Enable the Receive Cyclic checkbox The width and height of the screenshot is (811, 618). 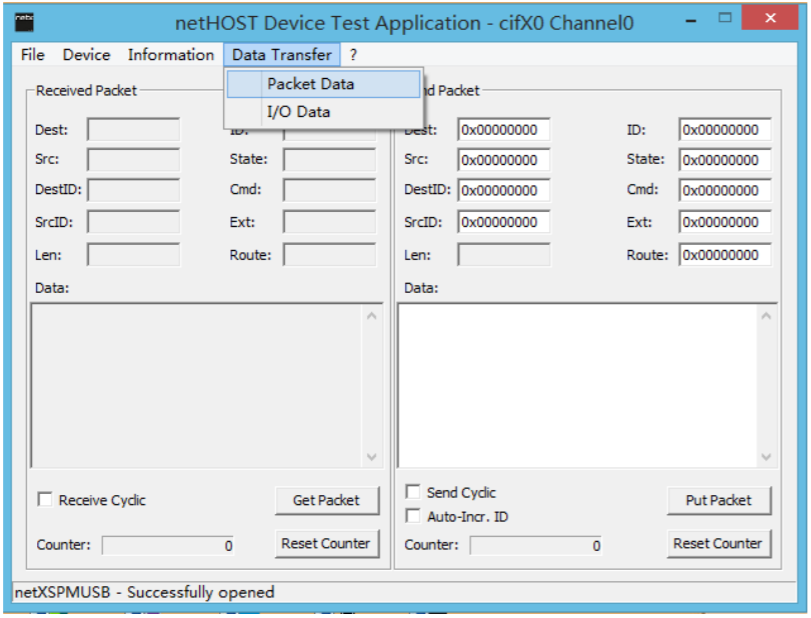point(45,500)
